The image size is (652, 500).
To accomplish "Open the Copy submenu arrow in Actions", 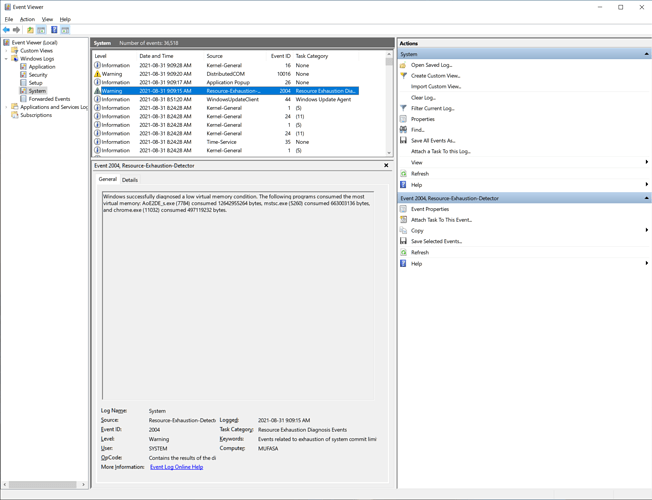I will pyautogui.click(x=647, y=230).
